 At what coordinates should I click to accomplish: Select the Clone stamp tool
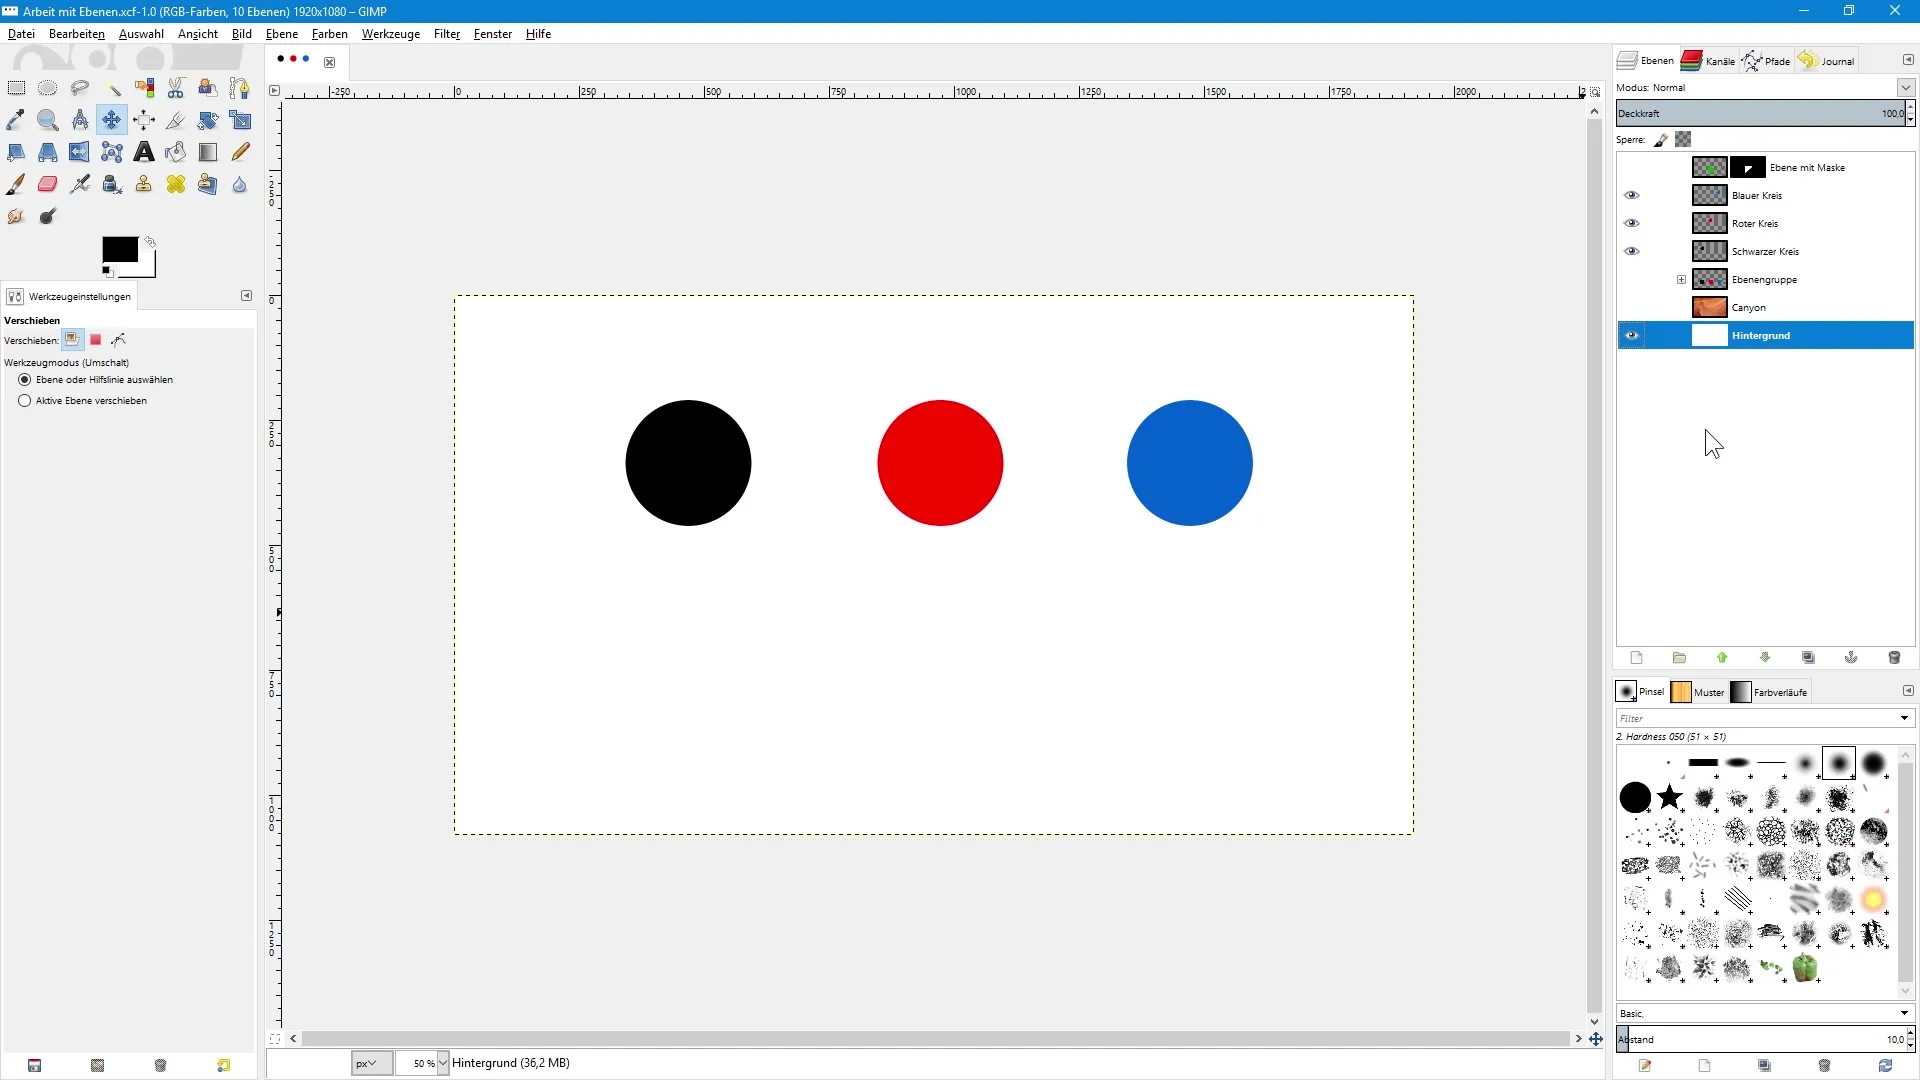point(144,184)
